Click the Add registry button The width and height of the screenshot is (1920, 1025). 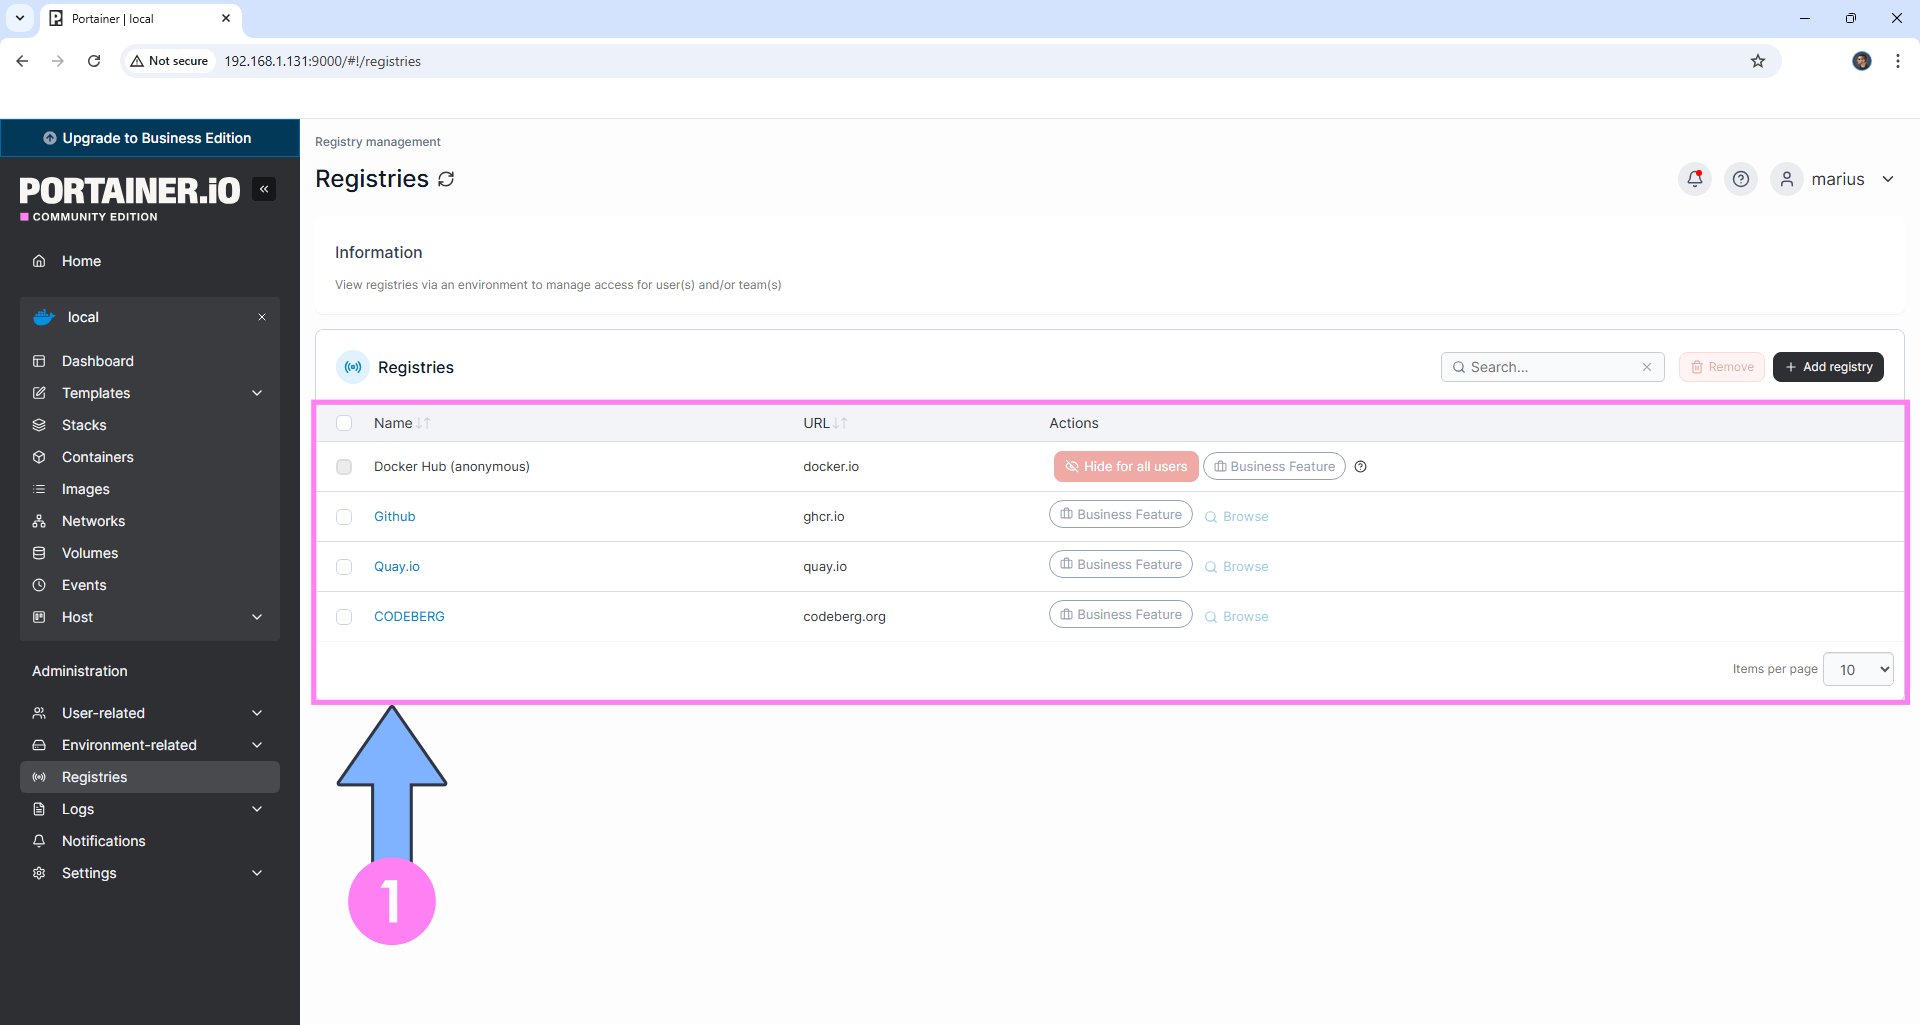point(1828,366)
